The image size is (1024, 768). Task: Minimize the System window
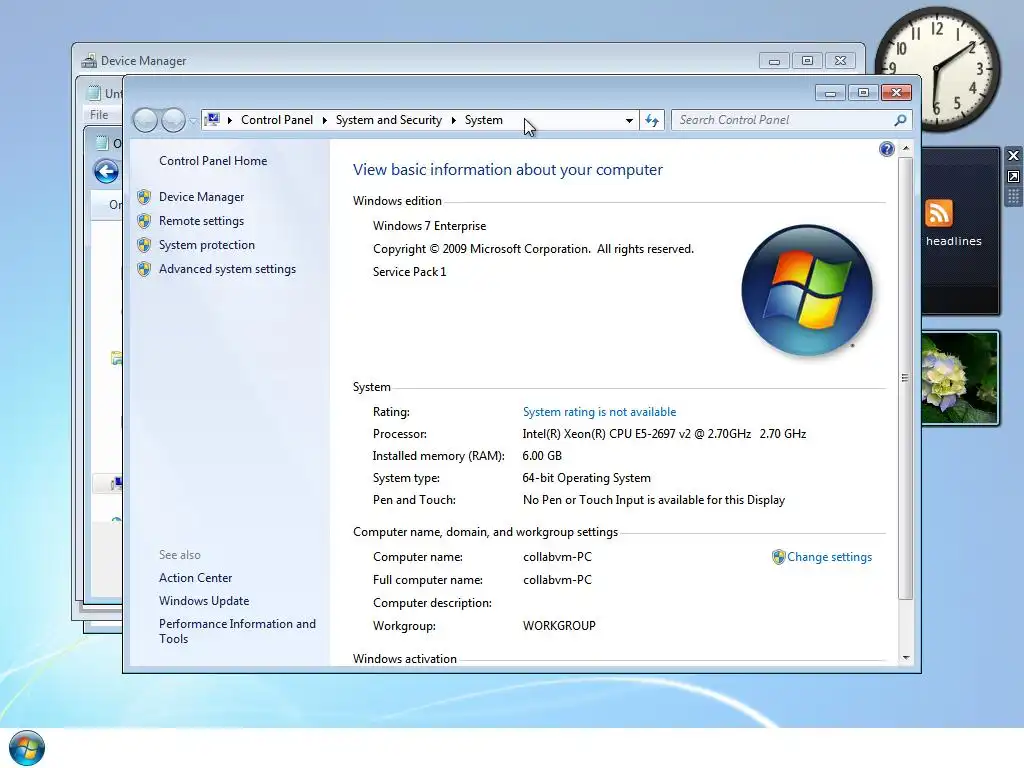tap(831, 93)
